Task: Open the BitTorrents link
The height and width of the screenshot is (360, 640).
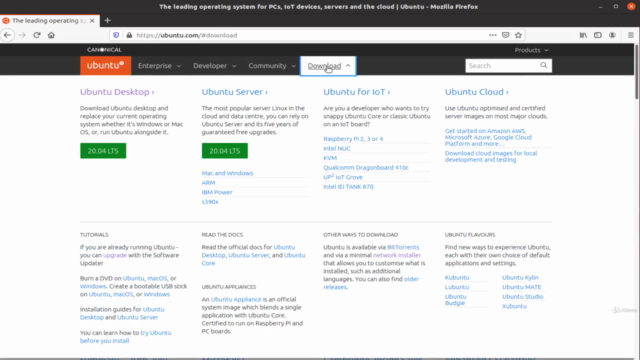Action: pyautogui.click(x=403, y=247)
